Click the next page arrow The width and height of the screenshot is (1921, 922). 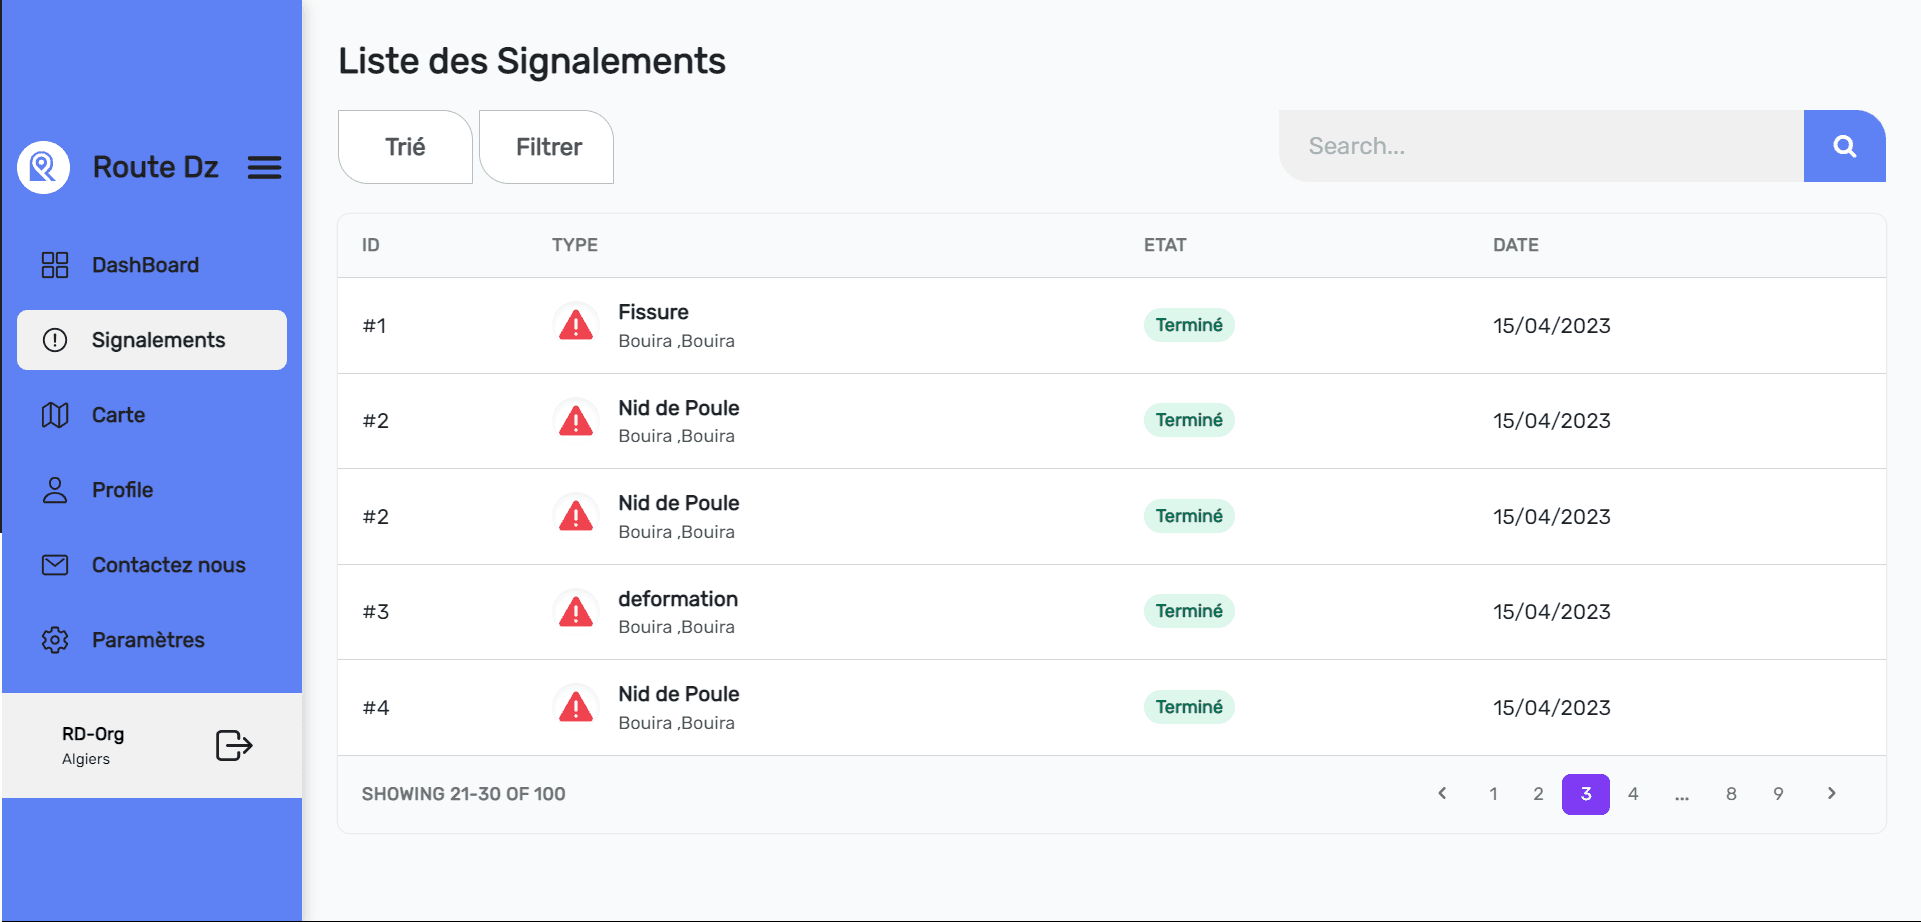click(x=1832, y=793)
